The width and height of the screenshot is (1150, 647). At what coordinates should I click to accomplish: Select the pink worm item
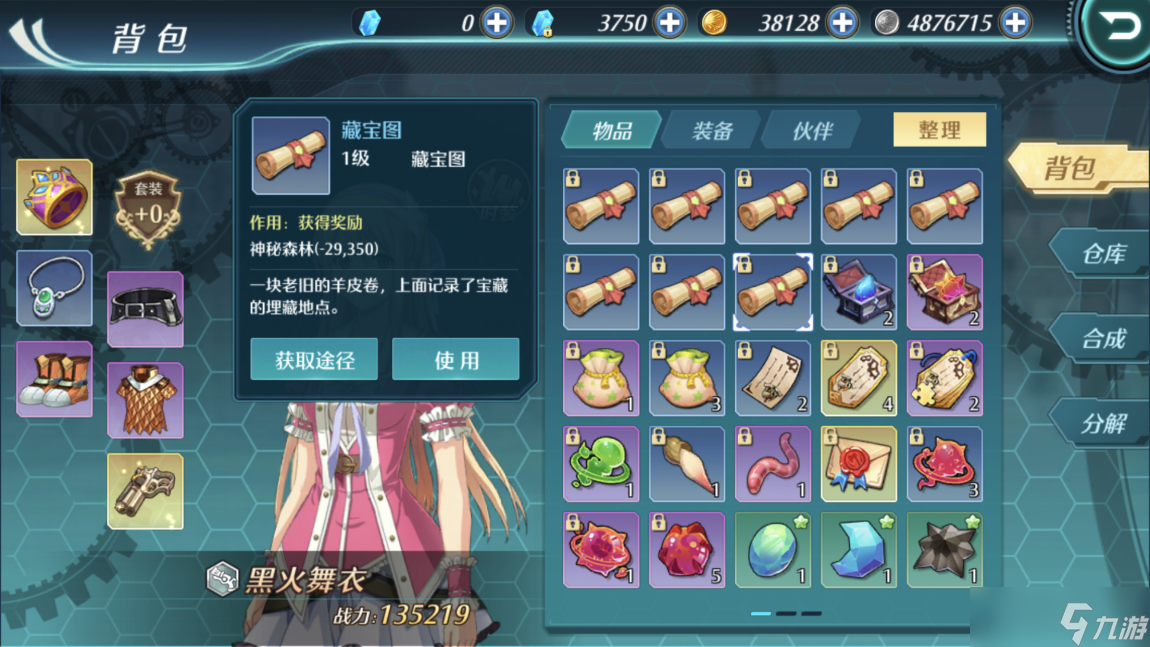pyautogui.click(x=773, y=464)
